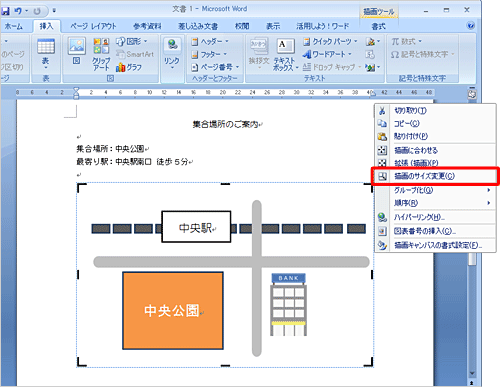
Task: Open the ページ番号 page number dropdown
Action: point(215,67)
